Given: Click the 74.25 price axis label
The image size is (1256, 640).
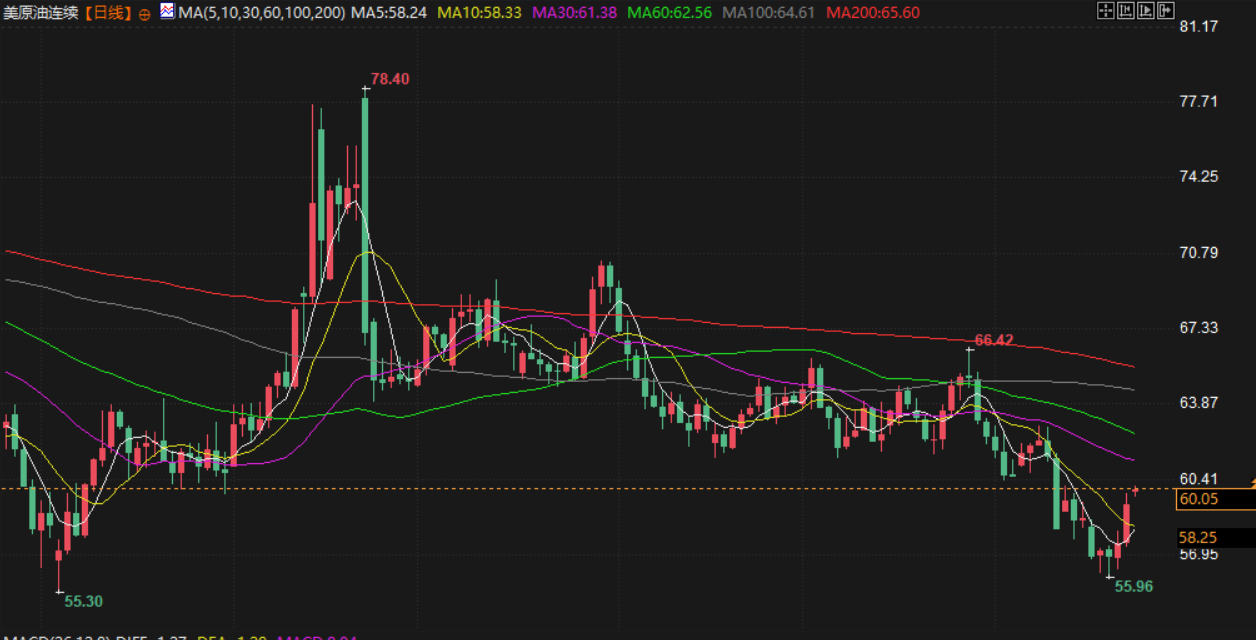Looking at the screenshot, I should click(x=1199, y=176).
